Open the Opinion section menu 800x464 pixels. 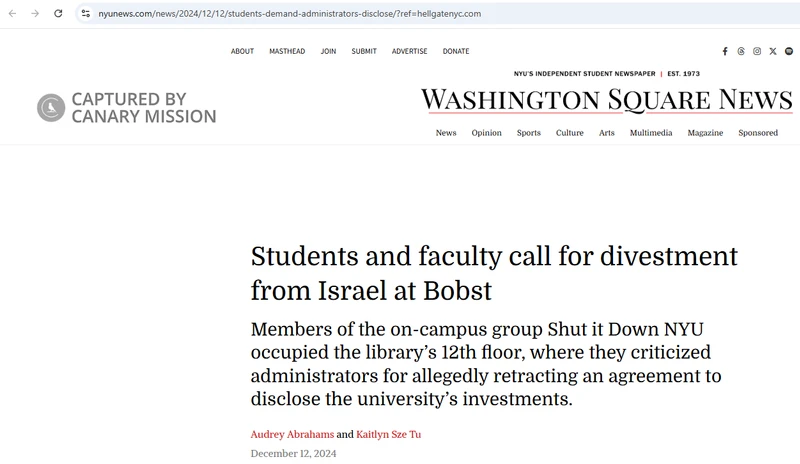tap(487, 133)
